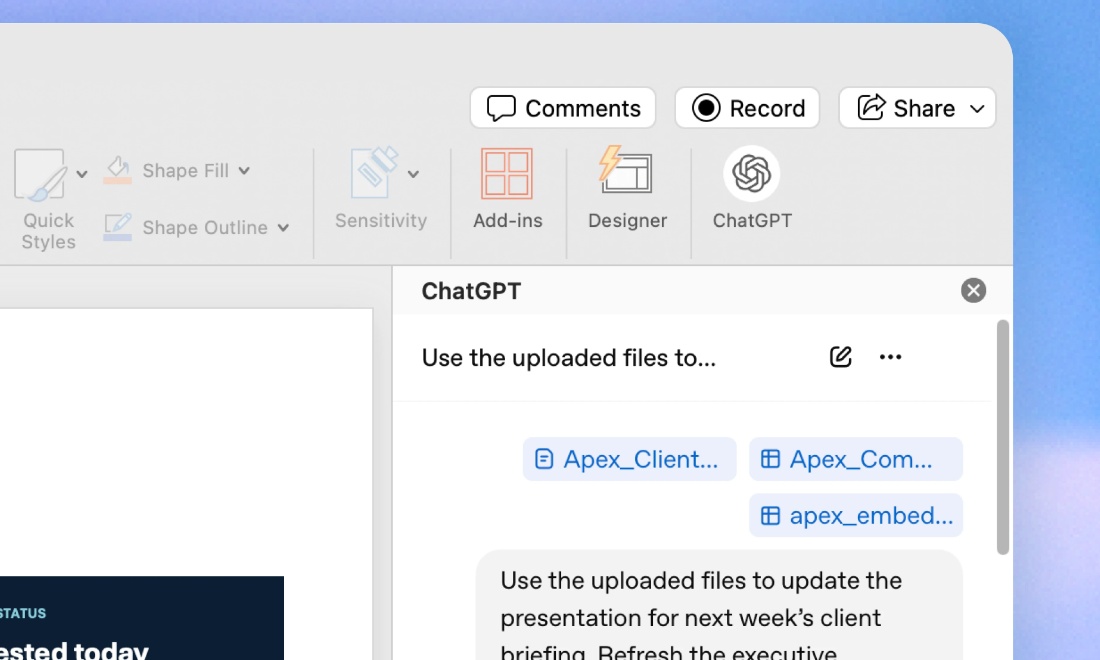Apply Shape Outline pen icon
Viewport: 1100px width, 660px height.
tap(118, 227)
